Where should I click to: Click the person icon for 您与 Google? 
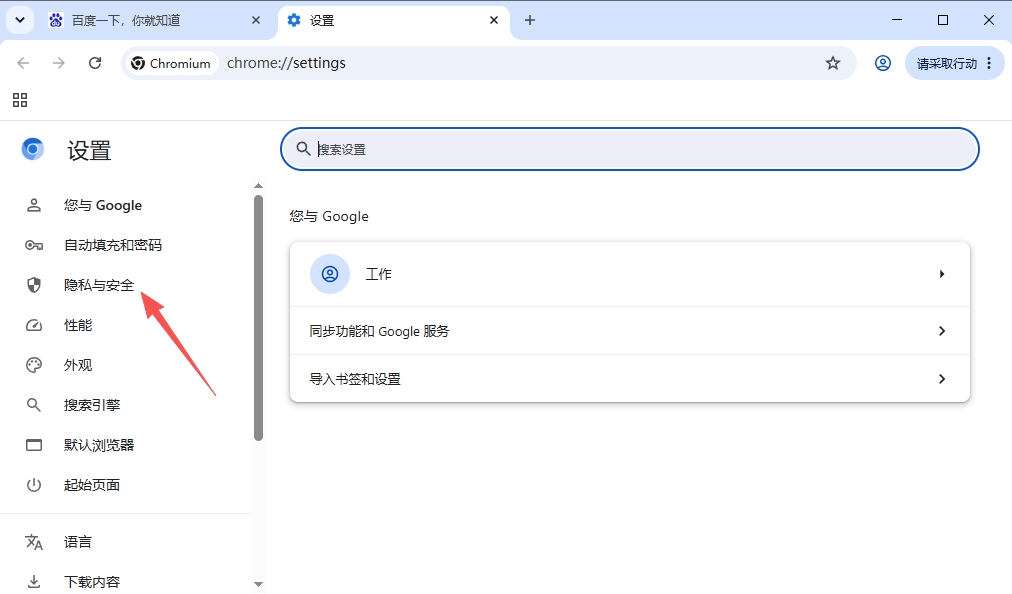(x=34, y=205)
